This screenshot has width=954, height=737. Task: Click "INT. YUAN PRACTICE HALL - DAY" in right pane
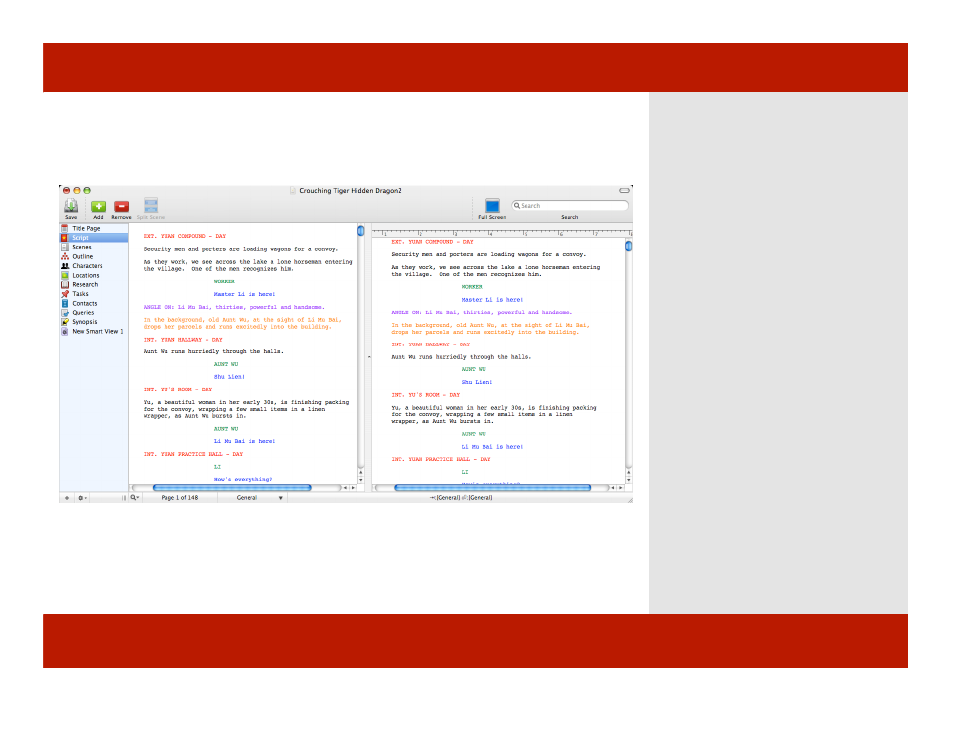point(440,459)
